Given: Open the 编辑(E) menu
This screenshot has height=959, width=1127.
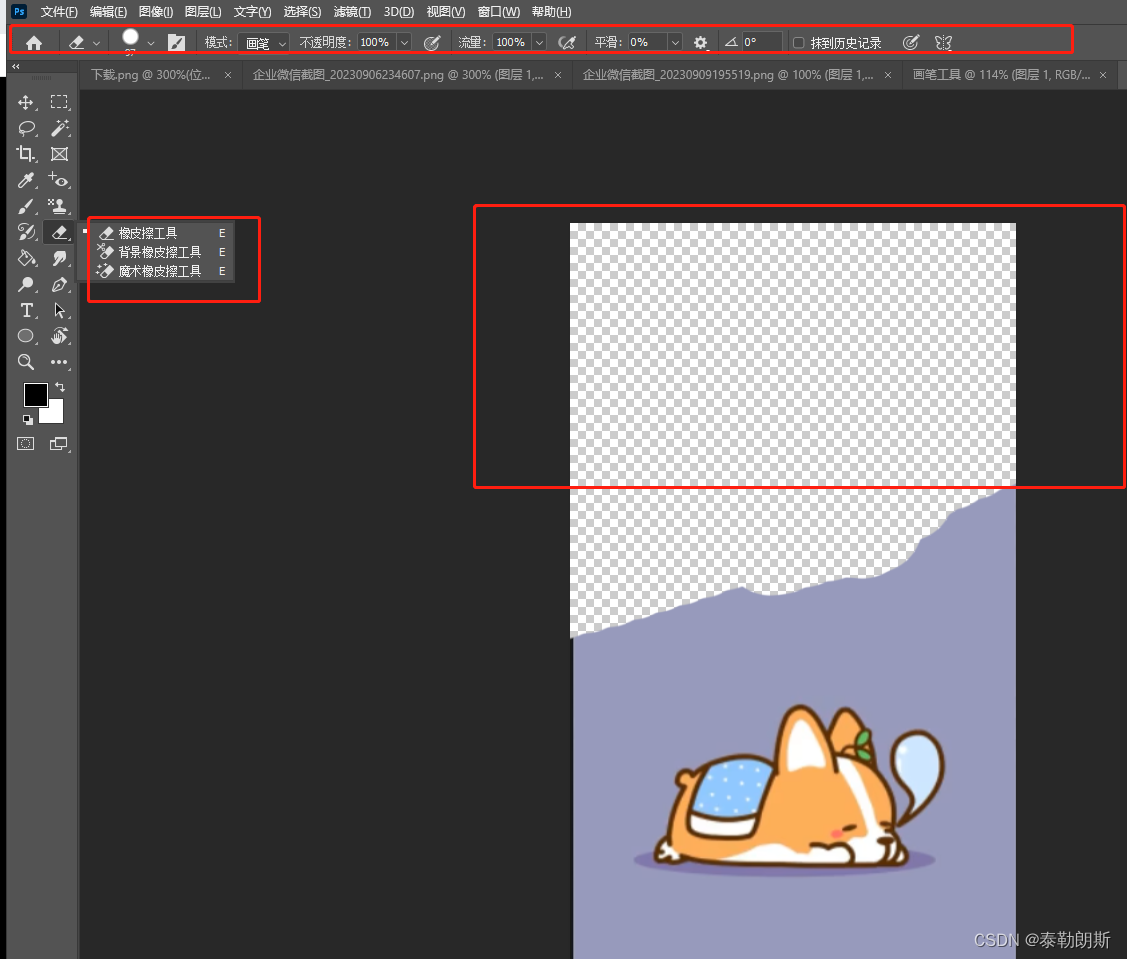Looking at the screenshot, I should (x=108, y=12).
